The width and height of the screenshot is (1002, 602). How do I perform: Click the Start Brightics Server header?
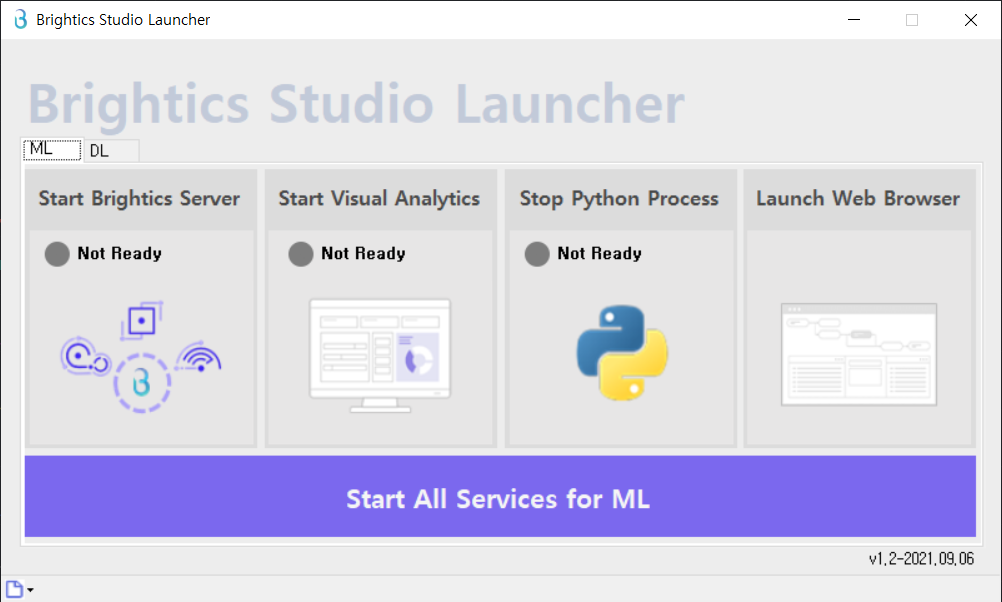coord(140,199)
